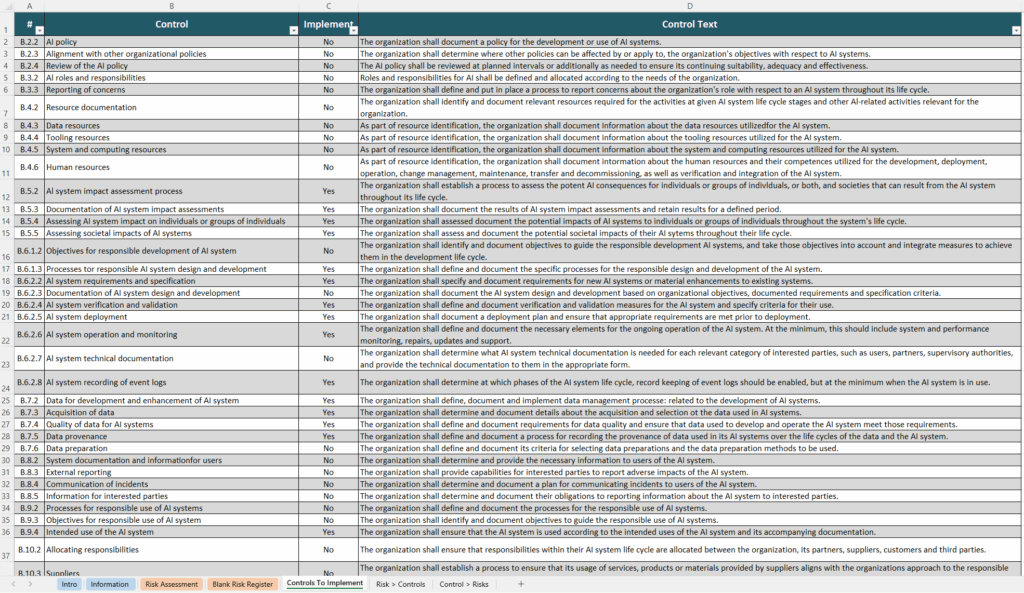
Task: Select column D by its header
Action: point(690,8)
